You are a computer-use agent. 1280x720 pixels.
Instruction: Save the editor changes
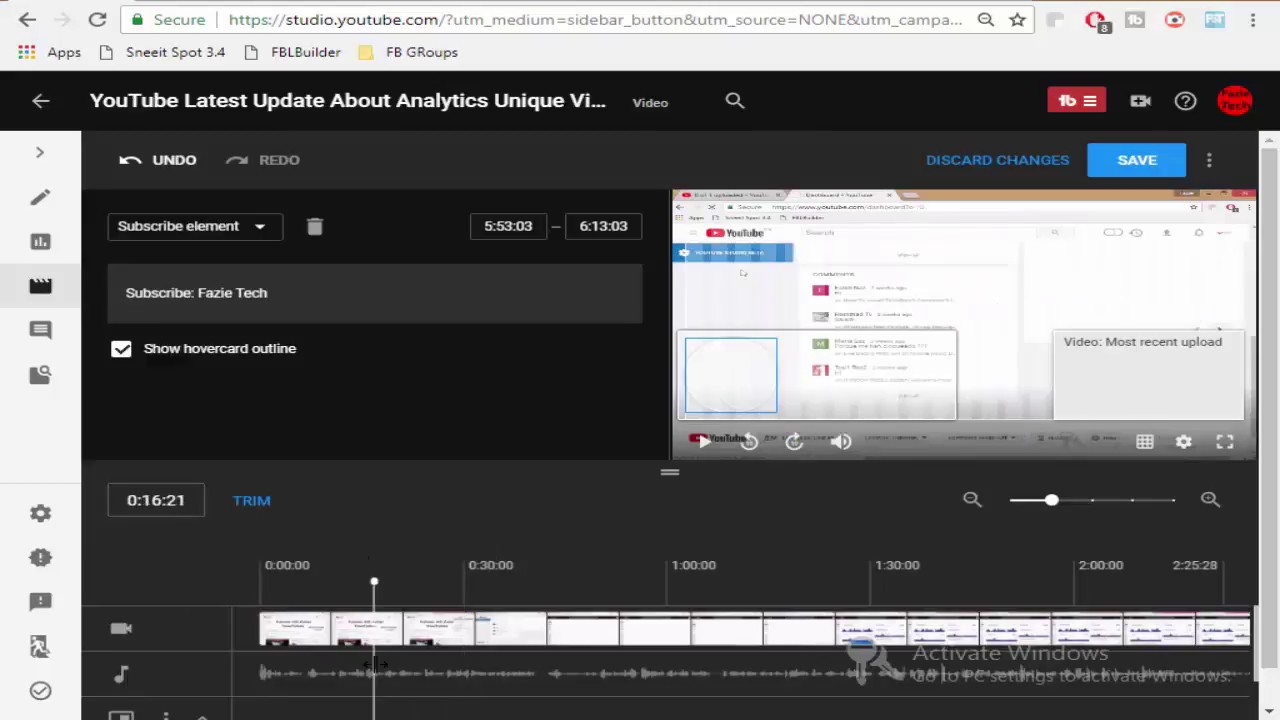click(1136, 160)
